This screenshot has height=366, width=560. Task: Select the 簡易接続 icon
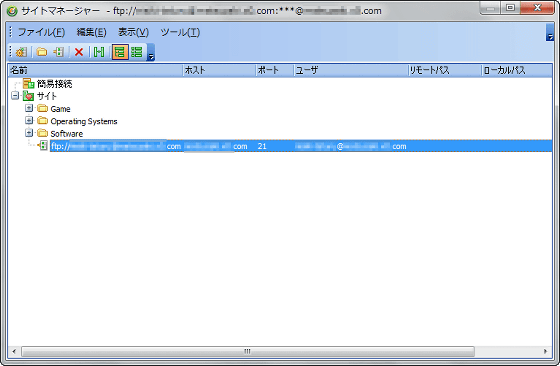(29, 84)
